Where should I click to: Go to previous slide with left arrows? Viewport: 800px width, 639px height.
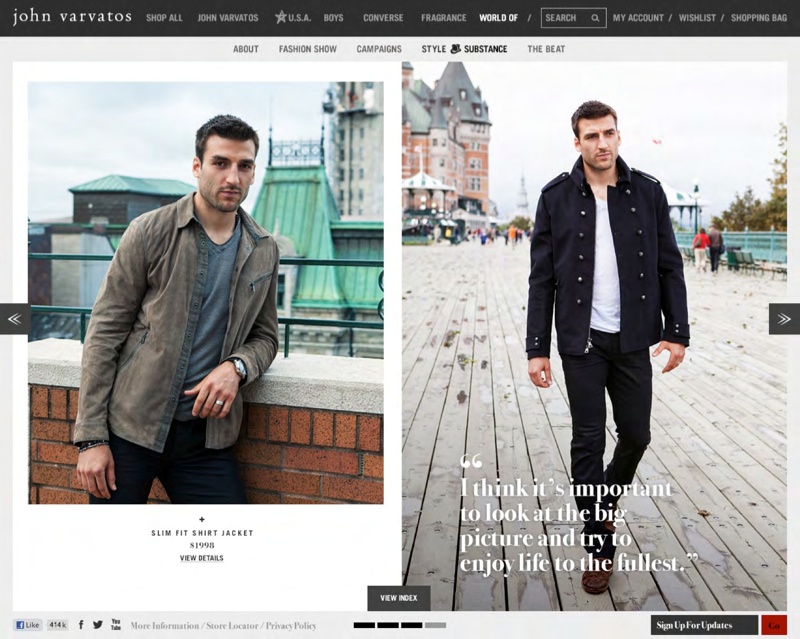tap(14, 319)
